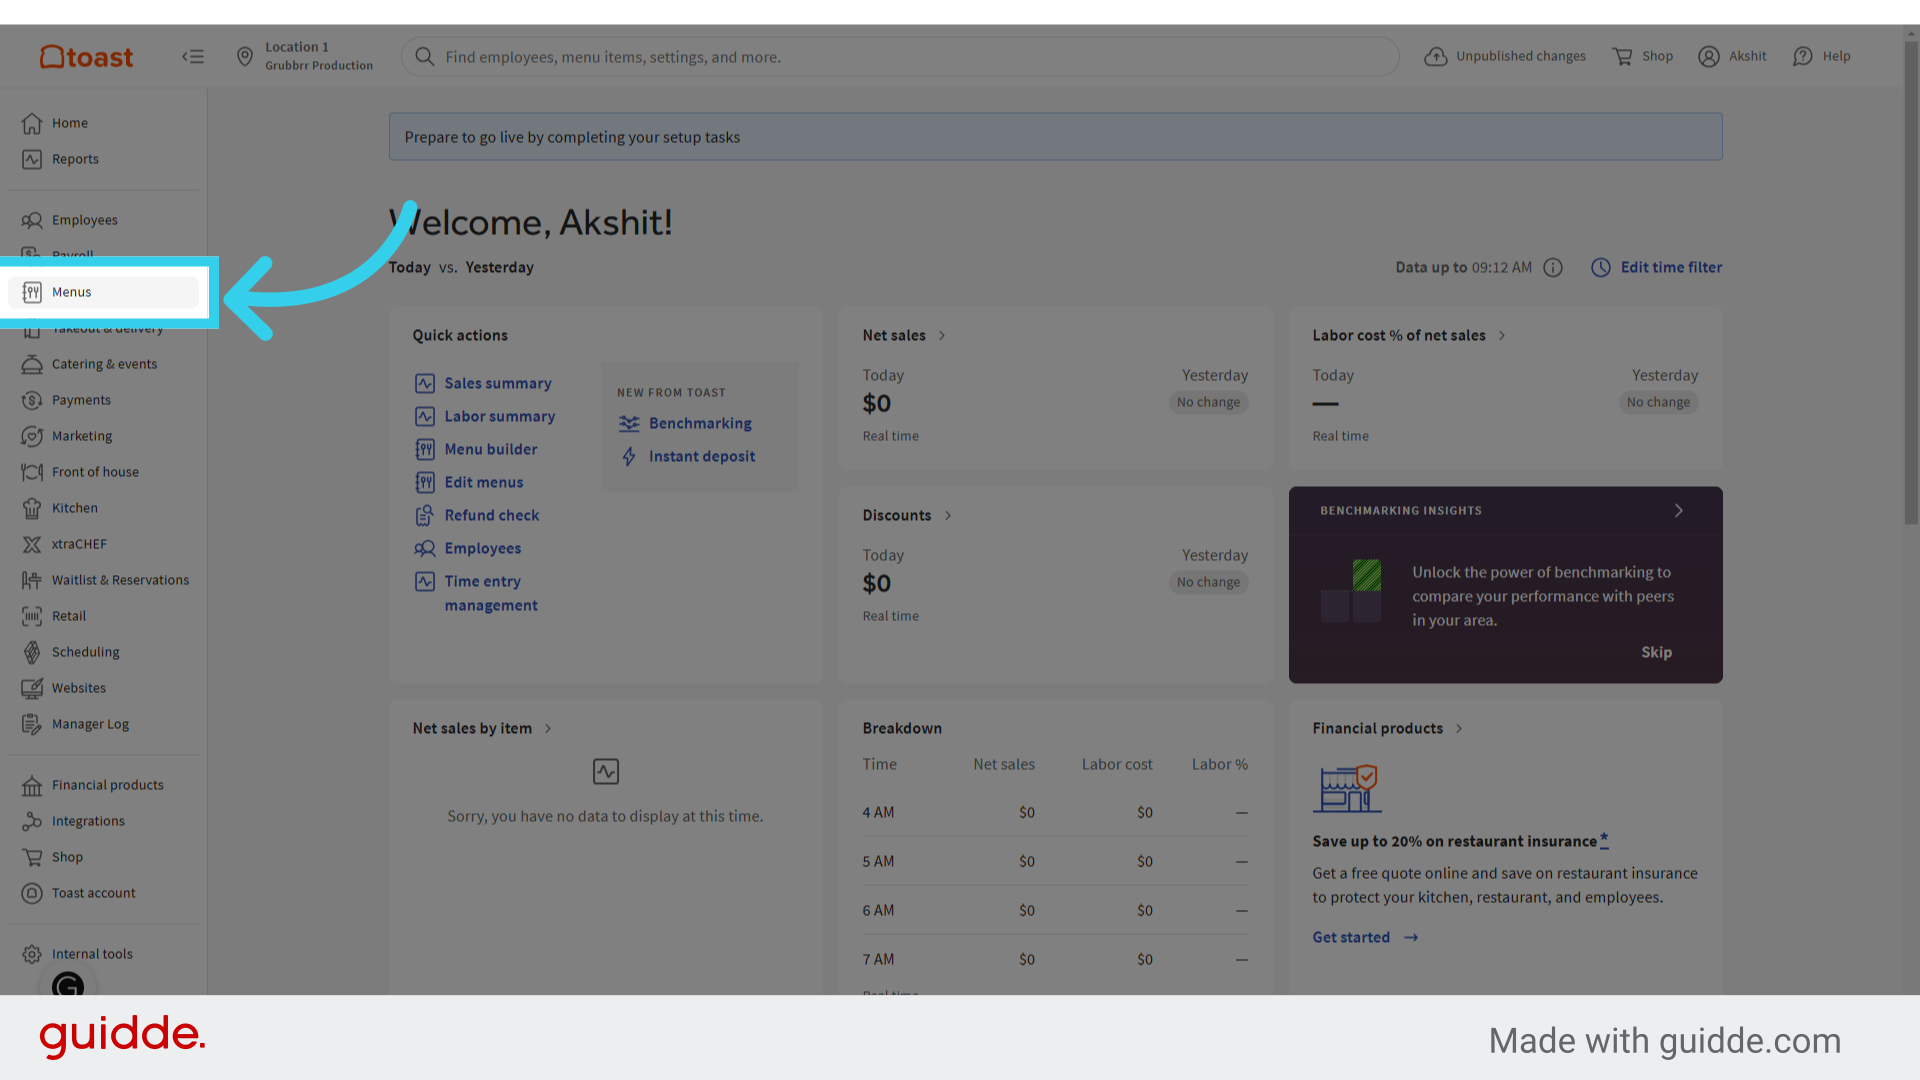Open Integrations in the sidebar
Image resolution: width=1920 pixels, height=1080 pixels.
(x=104, y=821)
